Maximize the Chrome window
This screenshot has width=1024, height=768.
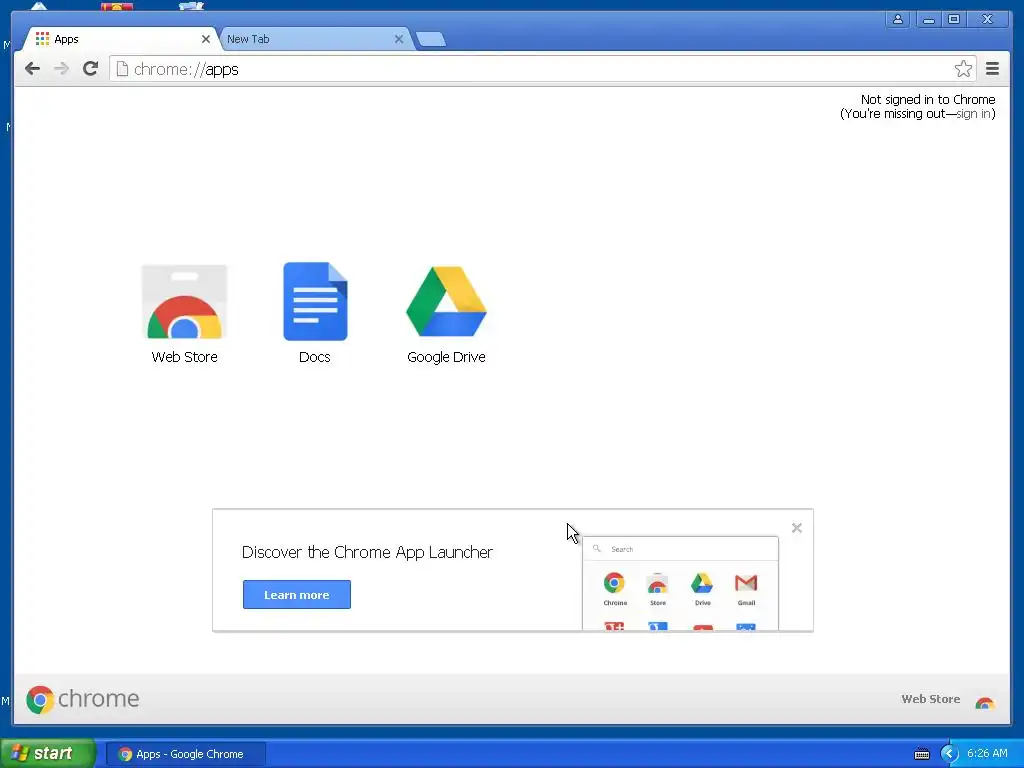954,19
